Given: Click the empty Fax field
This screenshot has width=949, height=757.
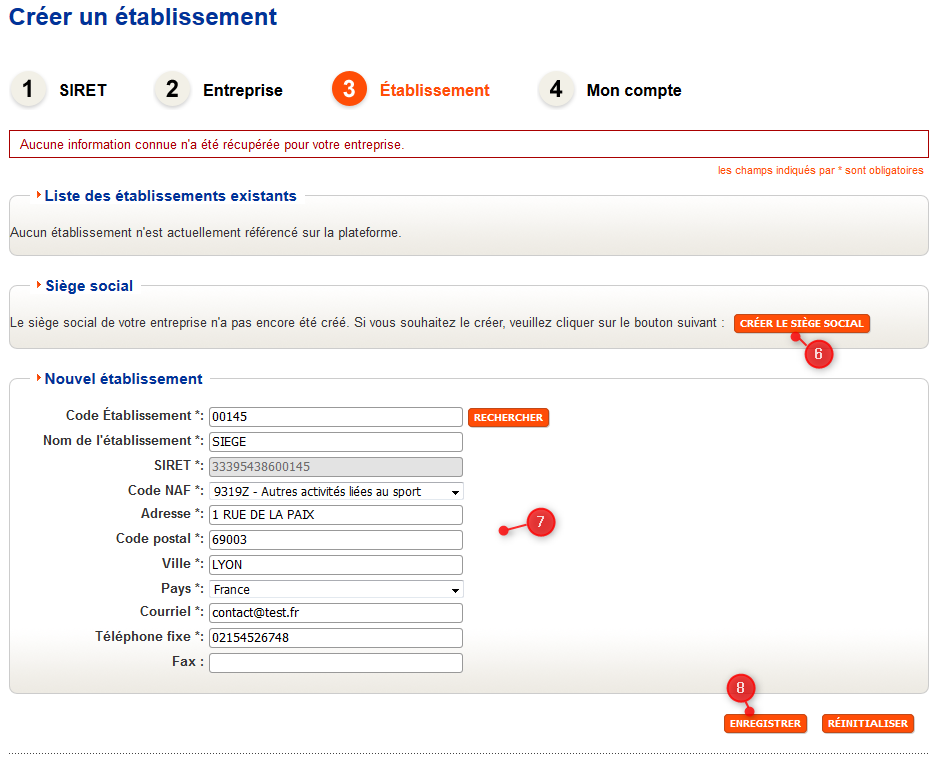Looking at the screenshot, I should pyautogui.click(x=336, y=662).
